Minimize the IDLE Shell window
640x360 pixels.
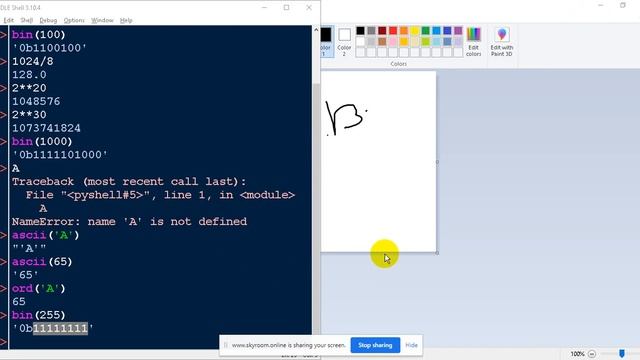tap(264, 7)
